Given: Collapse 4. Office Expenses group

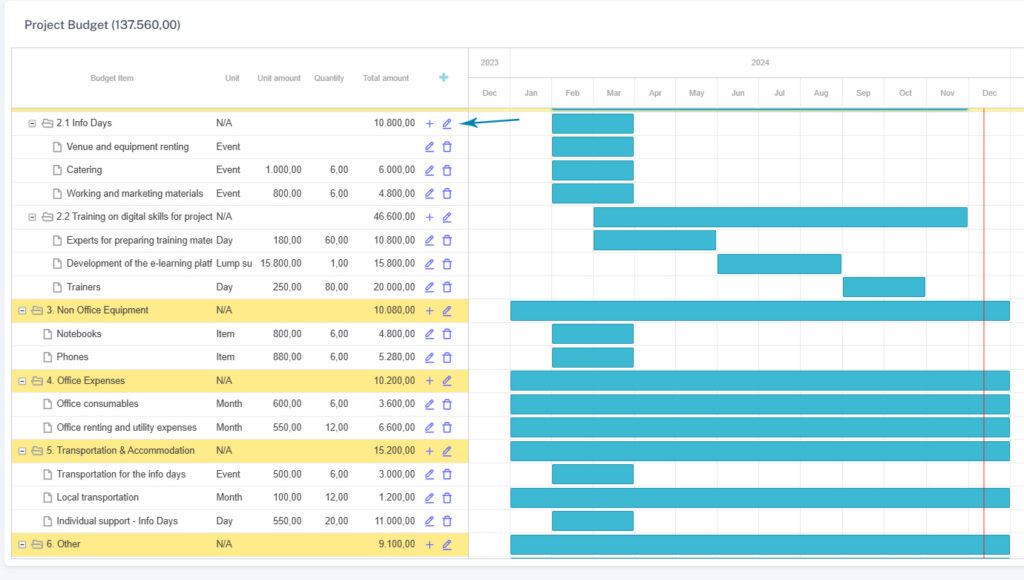Looking at the screenshot, I should tap(22, 381).
